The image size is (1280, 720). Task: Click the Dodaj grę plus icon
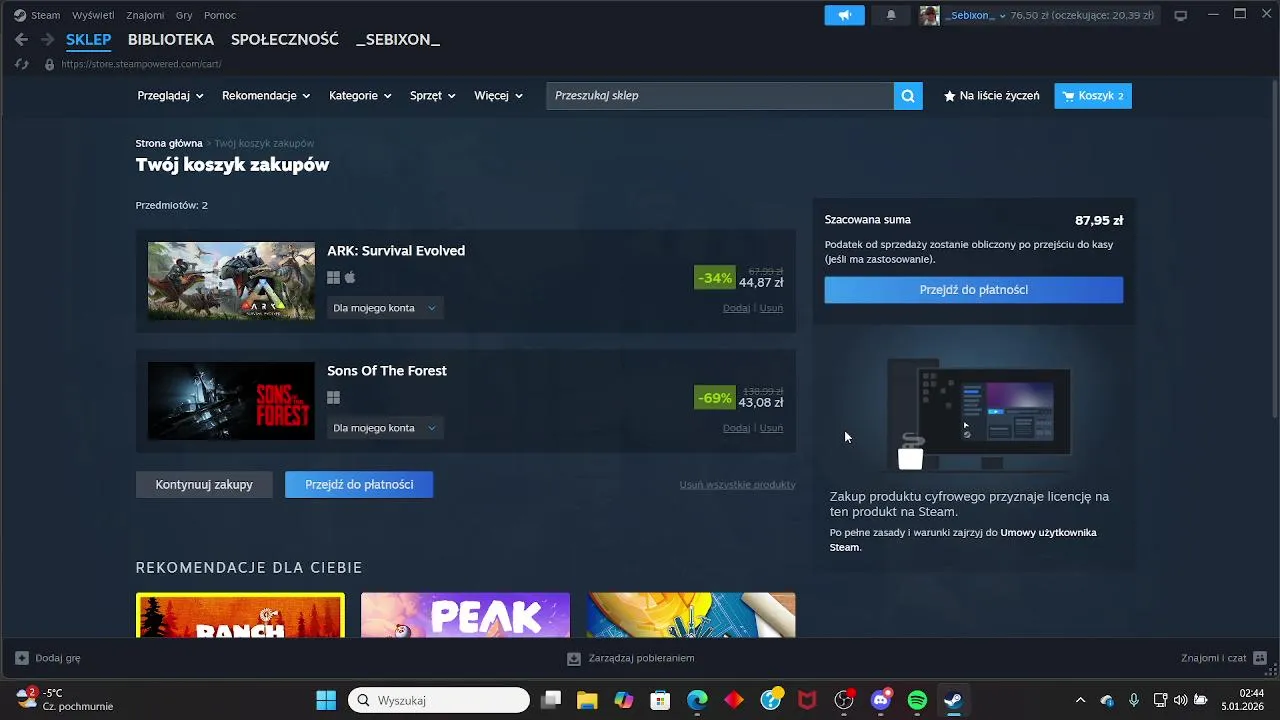(22, 658)
